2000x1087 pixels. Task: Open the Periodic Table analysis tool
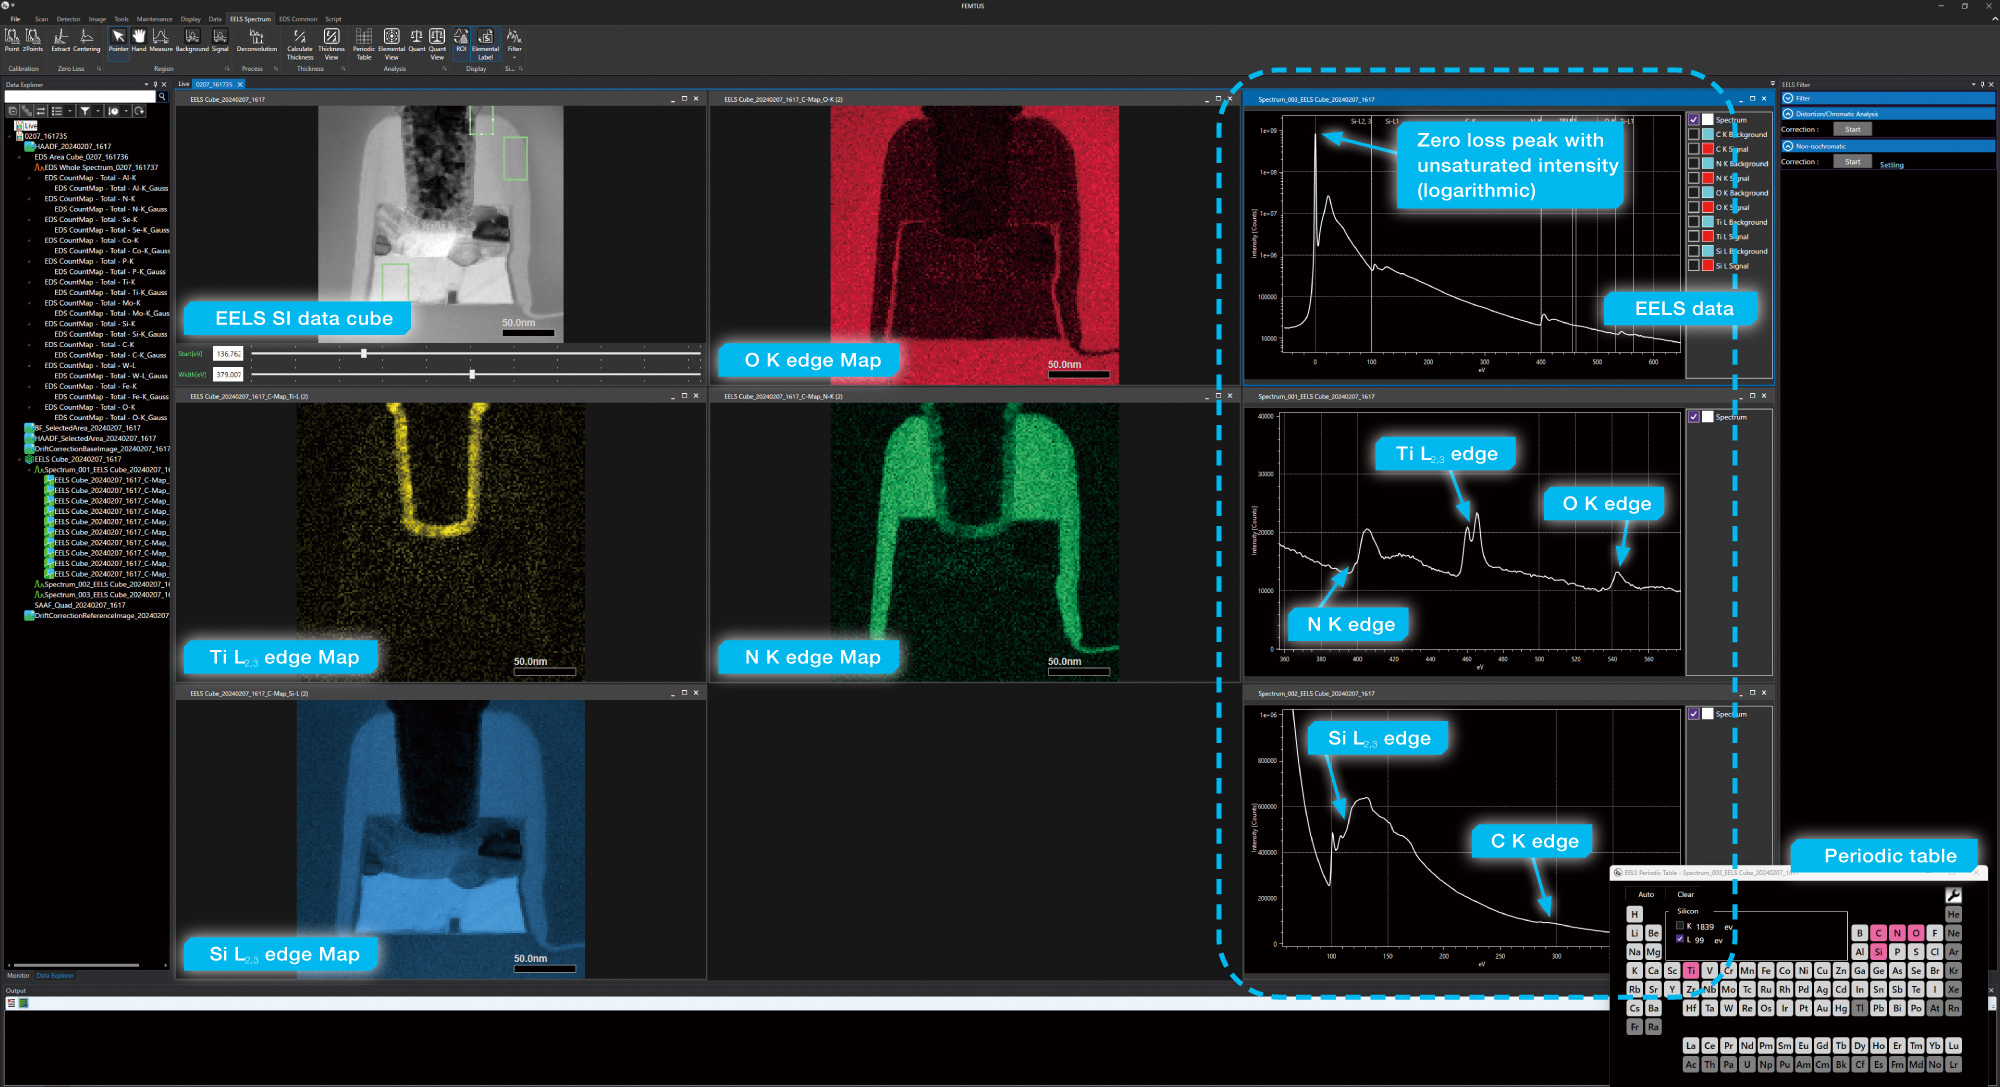[x=364, y=44]
